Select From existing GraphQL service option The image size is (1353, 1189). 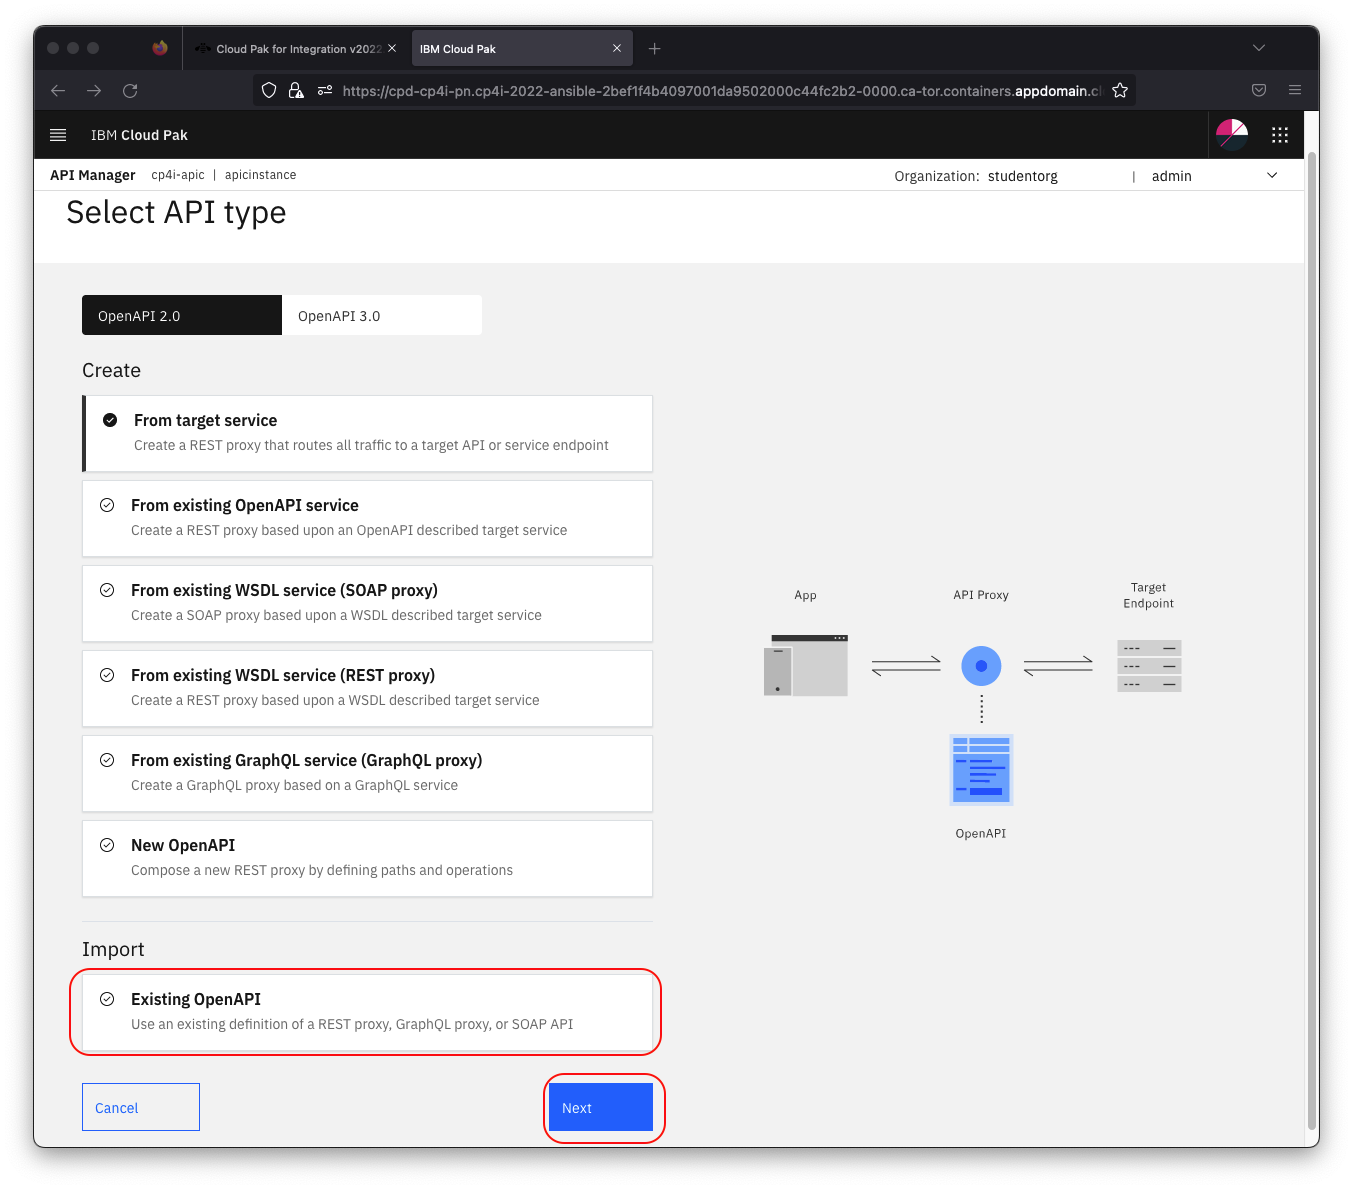click(x=367, y=773)
